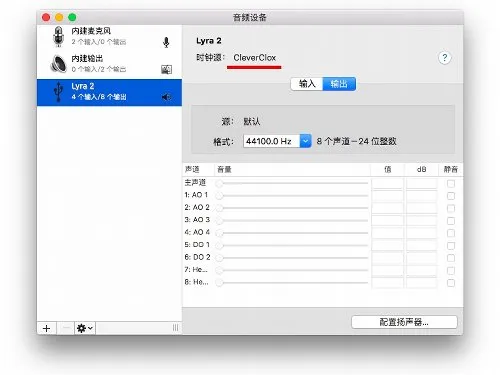Click the CleverClox clock source value
This screenshot has height=375, width=500.
255,58
